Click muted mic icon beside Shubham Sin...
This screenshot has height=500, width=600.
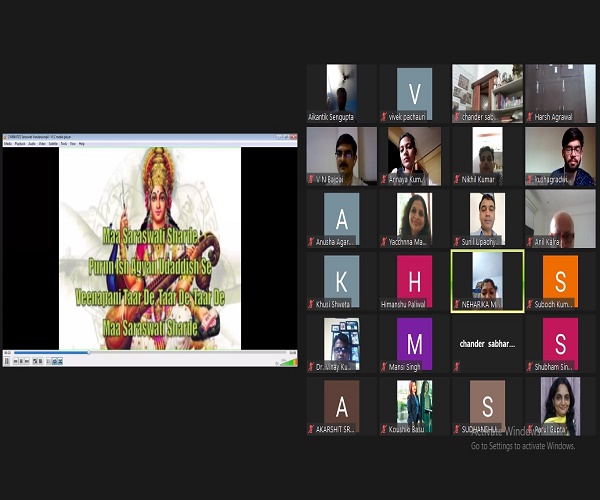pos(530,367)
